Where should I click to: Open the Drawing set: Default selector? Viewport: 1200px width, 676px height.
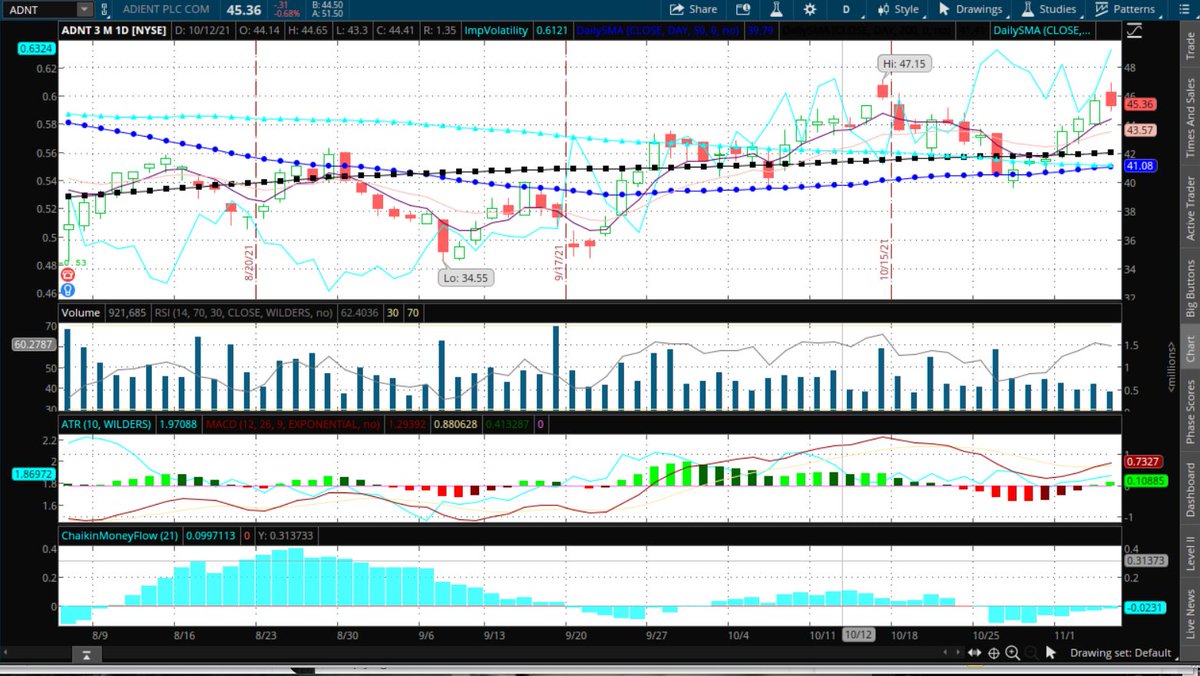coord(1120,653)
